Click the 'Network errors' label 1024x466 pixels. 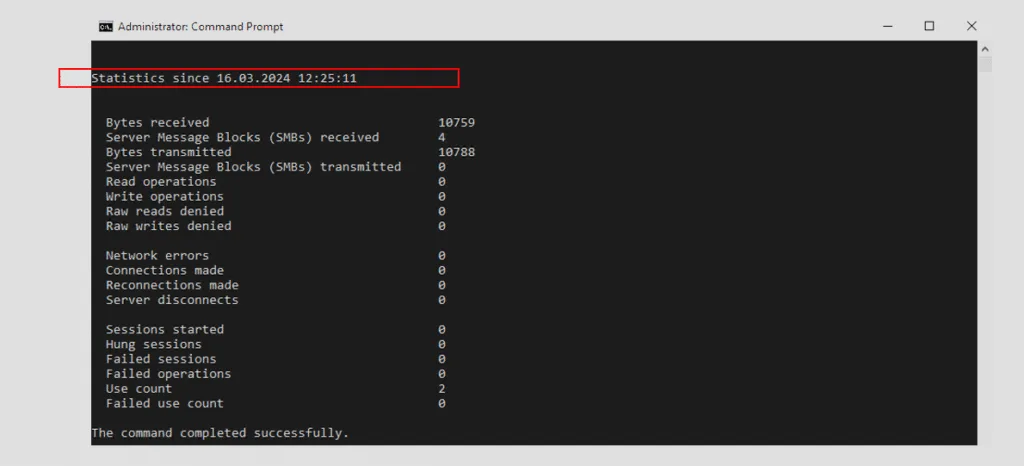[x=157, y=255]
